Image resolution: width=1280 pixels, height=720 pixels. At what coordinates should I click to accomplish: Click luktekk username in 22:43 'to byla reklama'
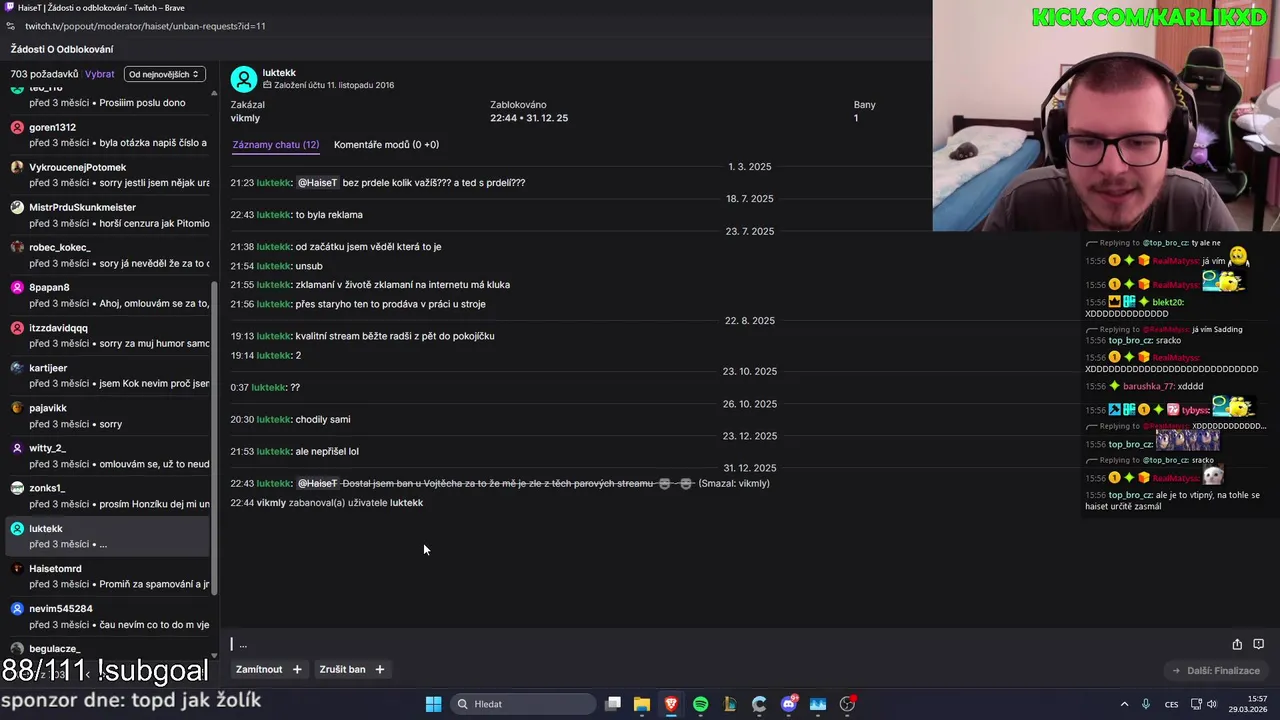(x=273, y=215)
